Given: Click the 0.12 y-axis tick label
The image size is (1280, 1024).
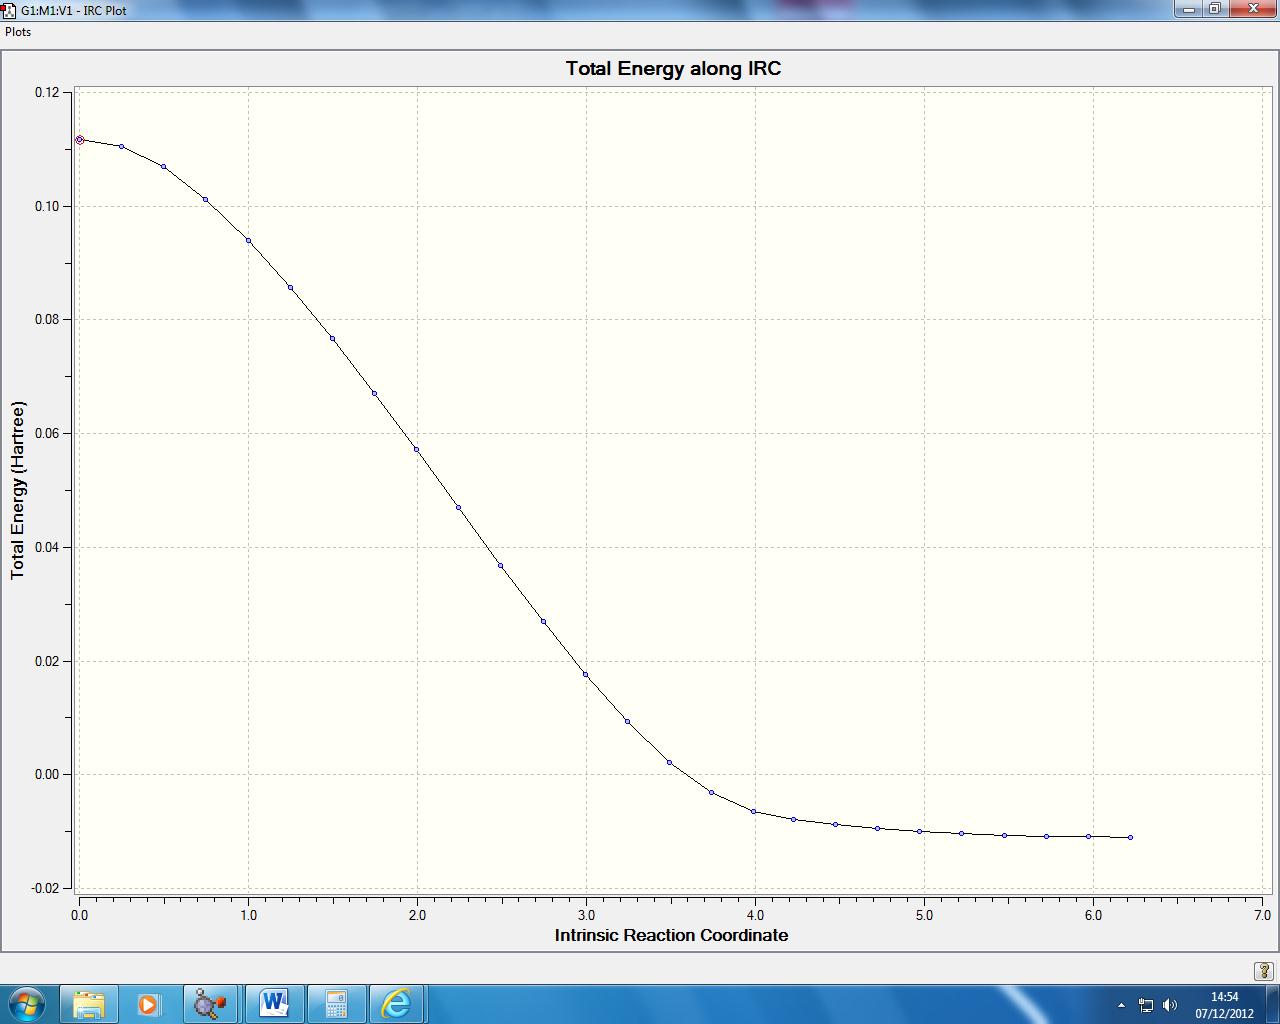Looking at the screenshot, I should [x=47, y=92].
